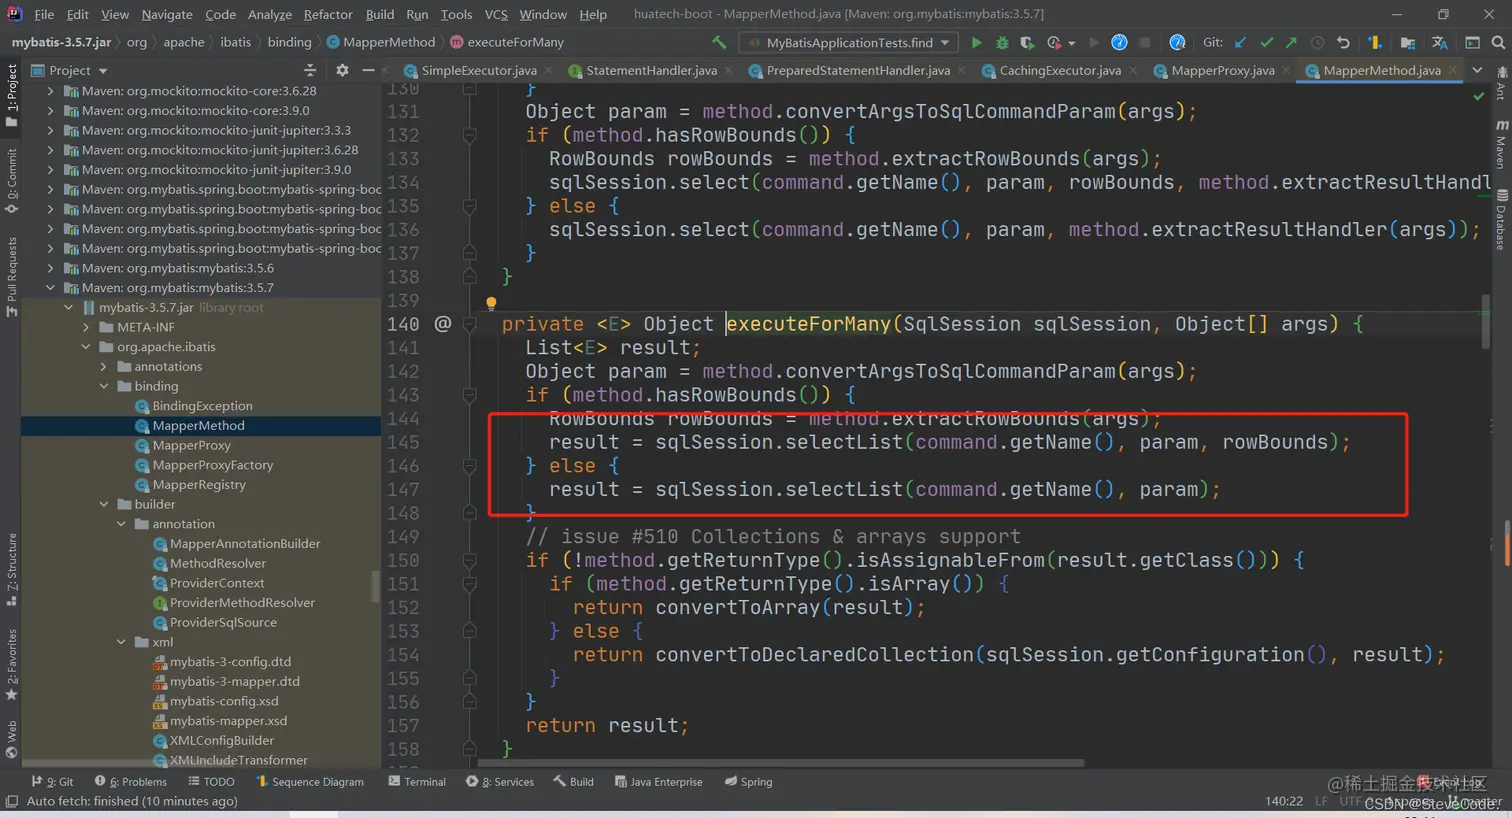Switch to CachingExecutor.java tab
Image resolution: width=1512 pixels, height=818 pixels.
(x=1060, y=70)
